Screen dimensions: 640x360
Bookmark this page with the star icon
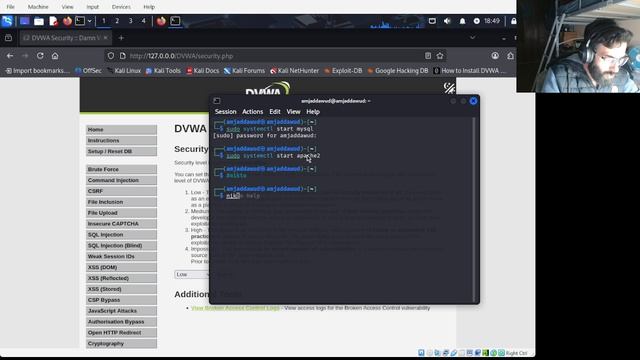pos(440,56)
